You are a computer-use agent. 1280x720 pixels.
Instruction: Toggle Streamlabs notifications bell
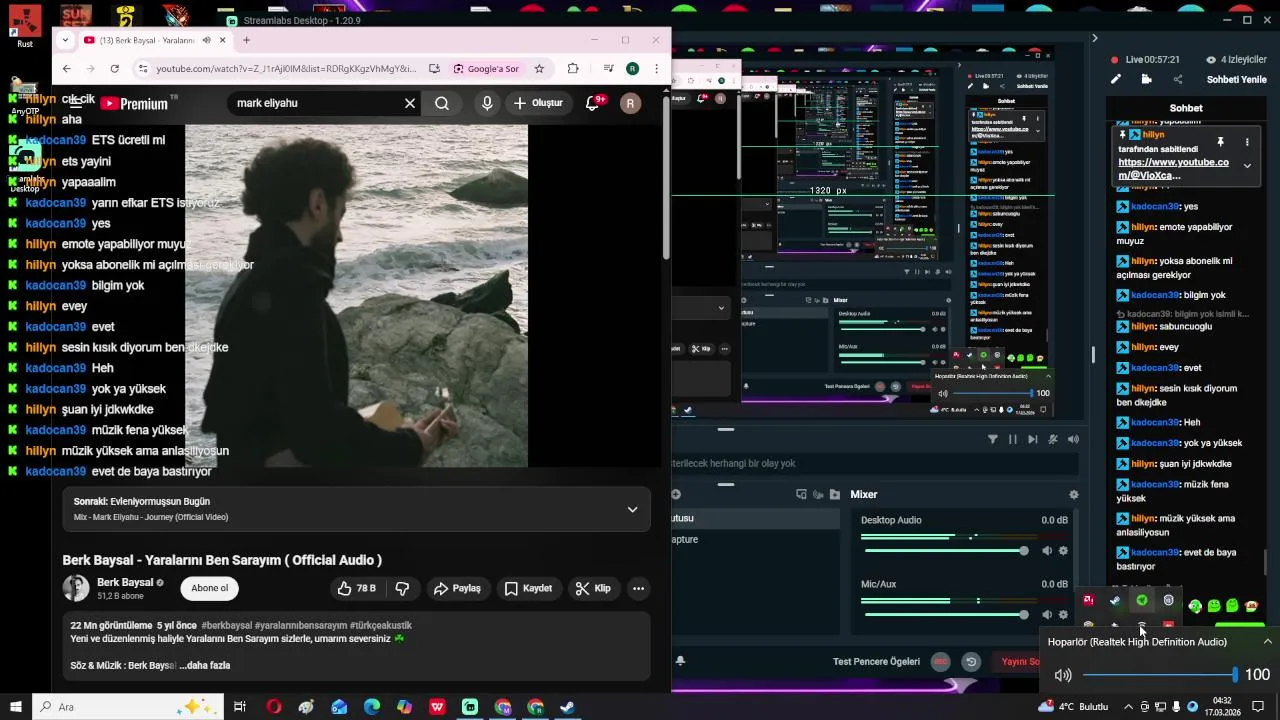(680, 661)
